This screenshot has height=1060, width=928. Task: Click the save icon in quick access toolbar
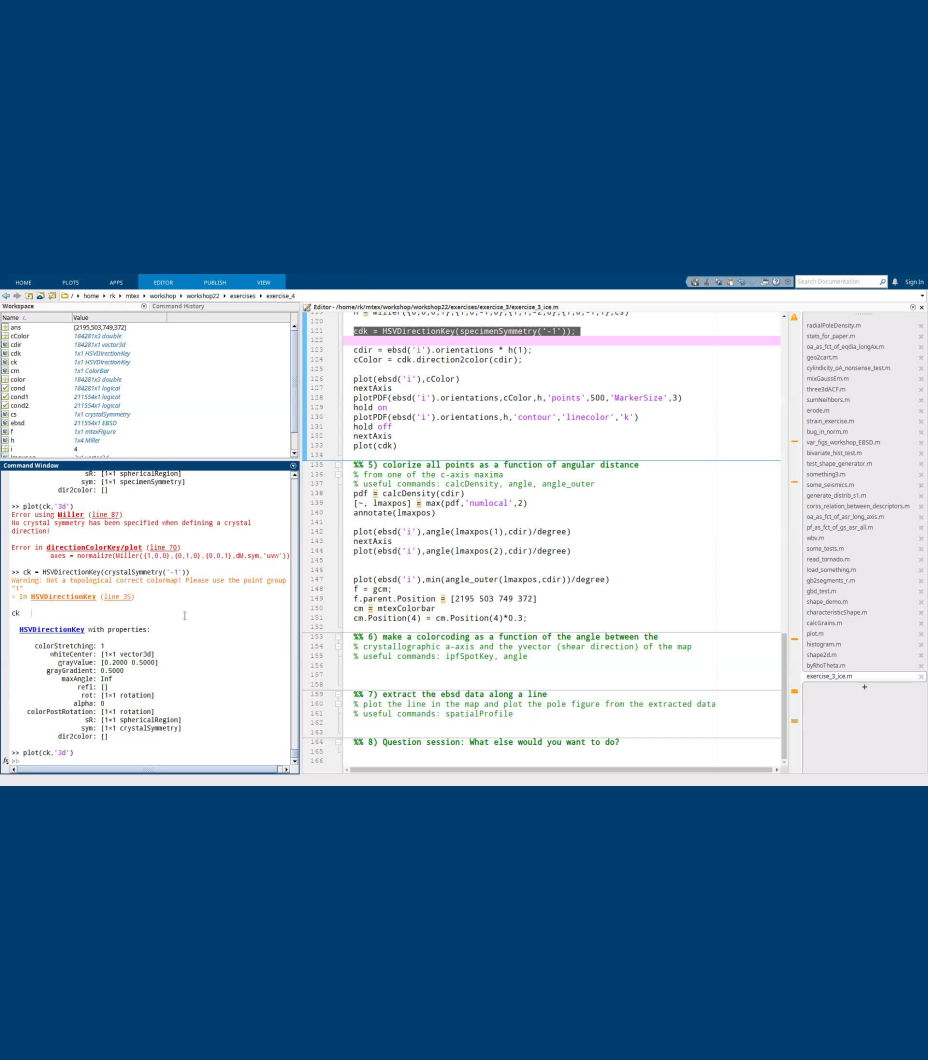695,282
